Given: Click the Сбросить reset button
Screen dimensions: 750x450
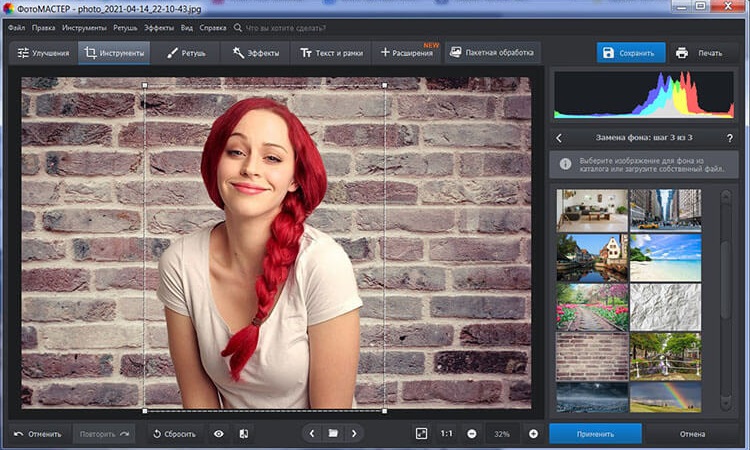Looking at the screenshot, I should click(173, 434).
